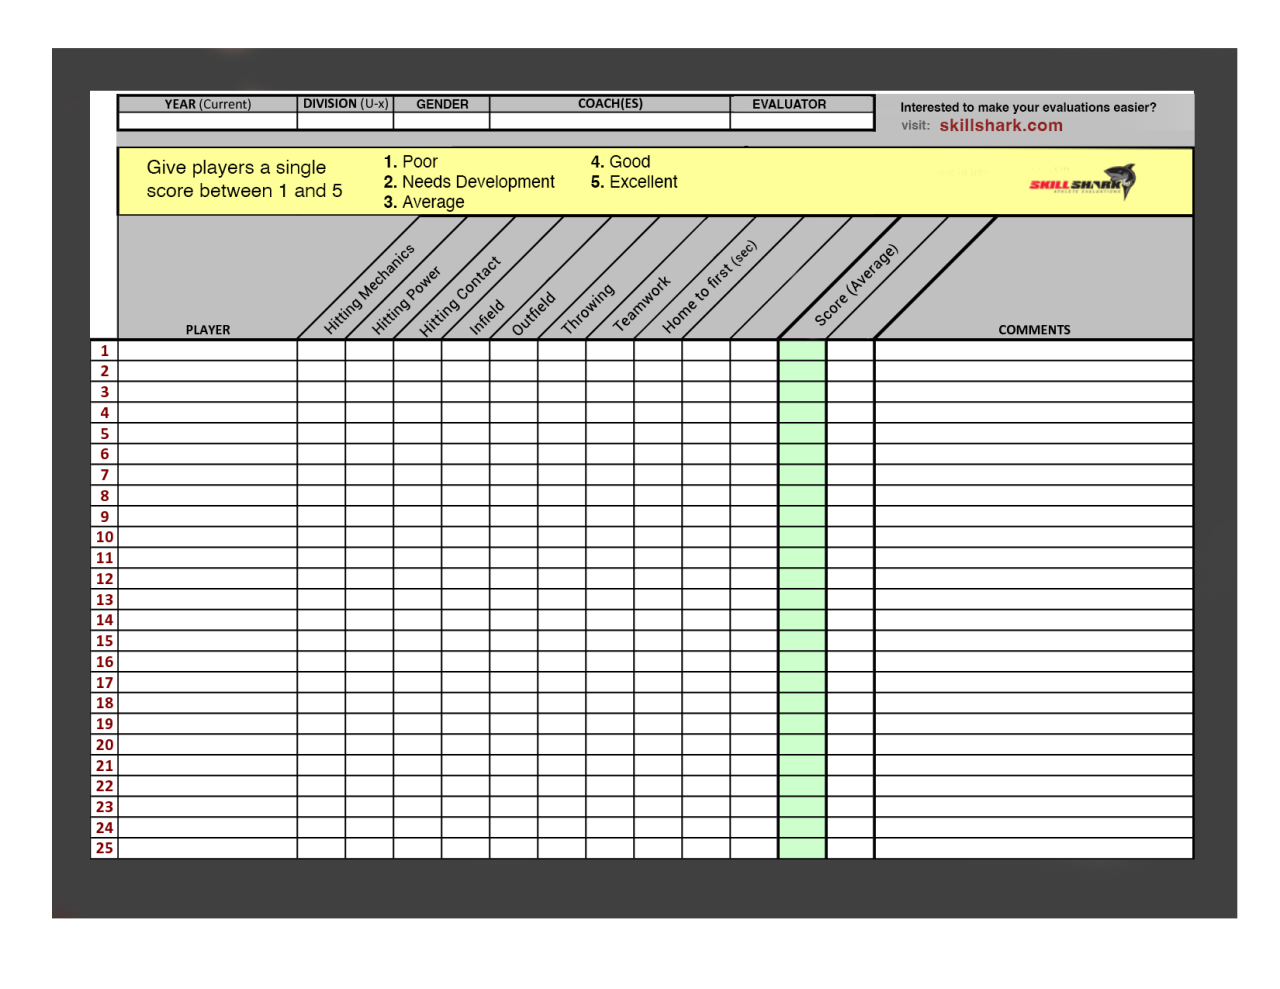Select the GENDER input cell
The image size is (1280, 989).
click(442, 121)
